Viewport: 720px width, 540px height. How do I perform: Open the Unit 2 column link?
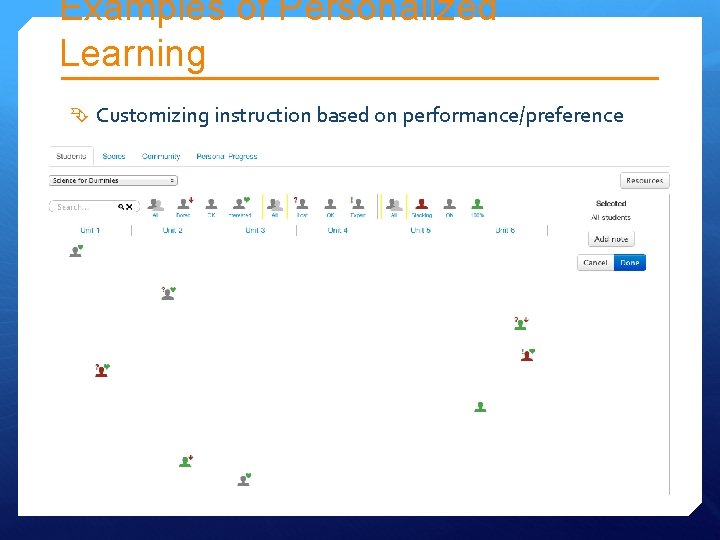pyautogui.click(x=173, y=230)
